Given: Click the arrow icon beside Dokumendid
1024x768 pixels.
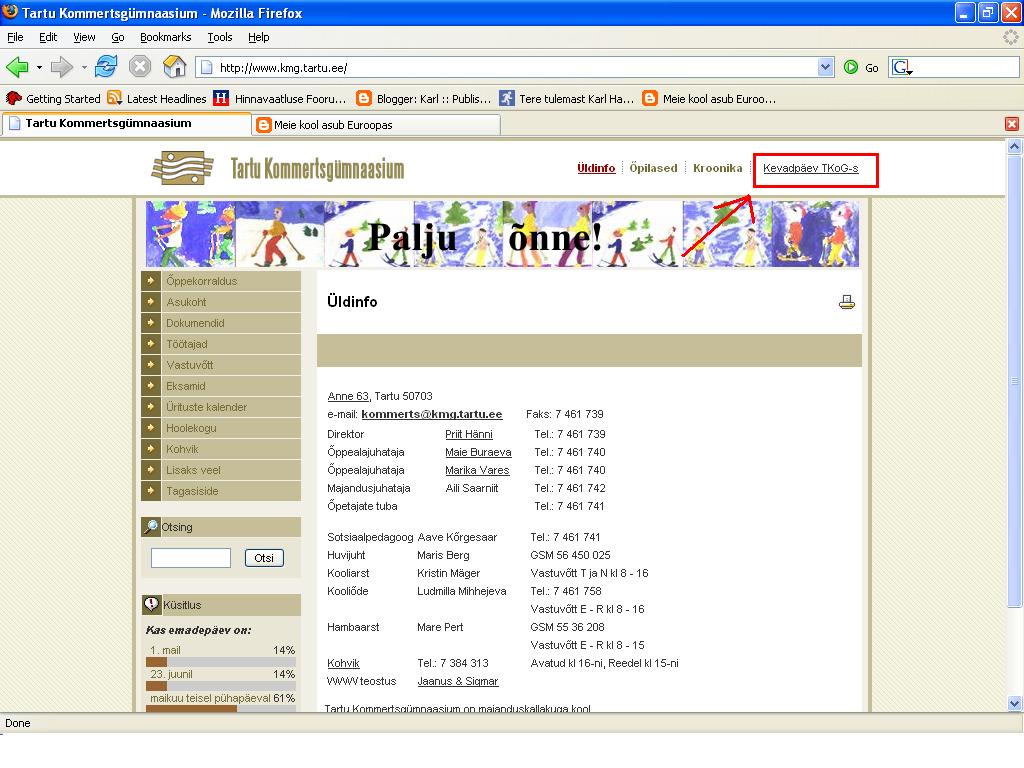Looking at the screenshot, I should (151, 323).
